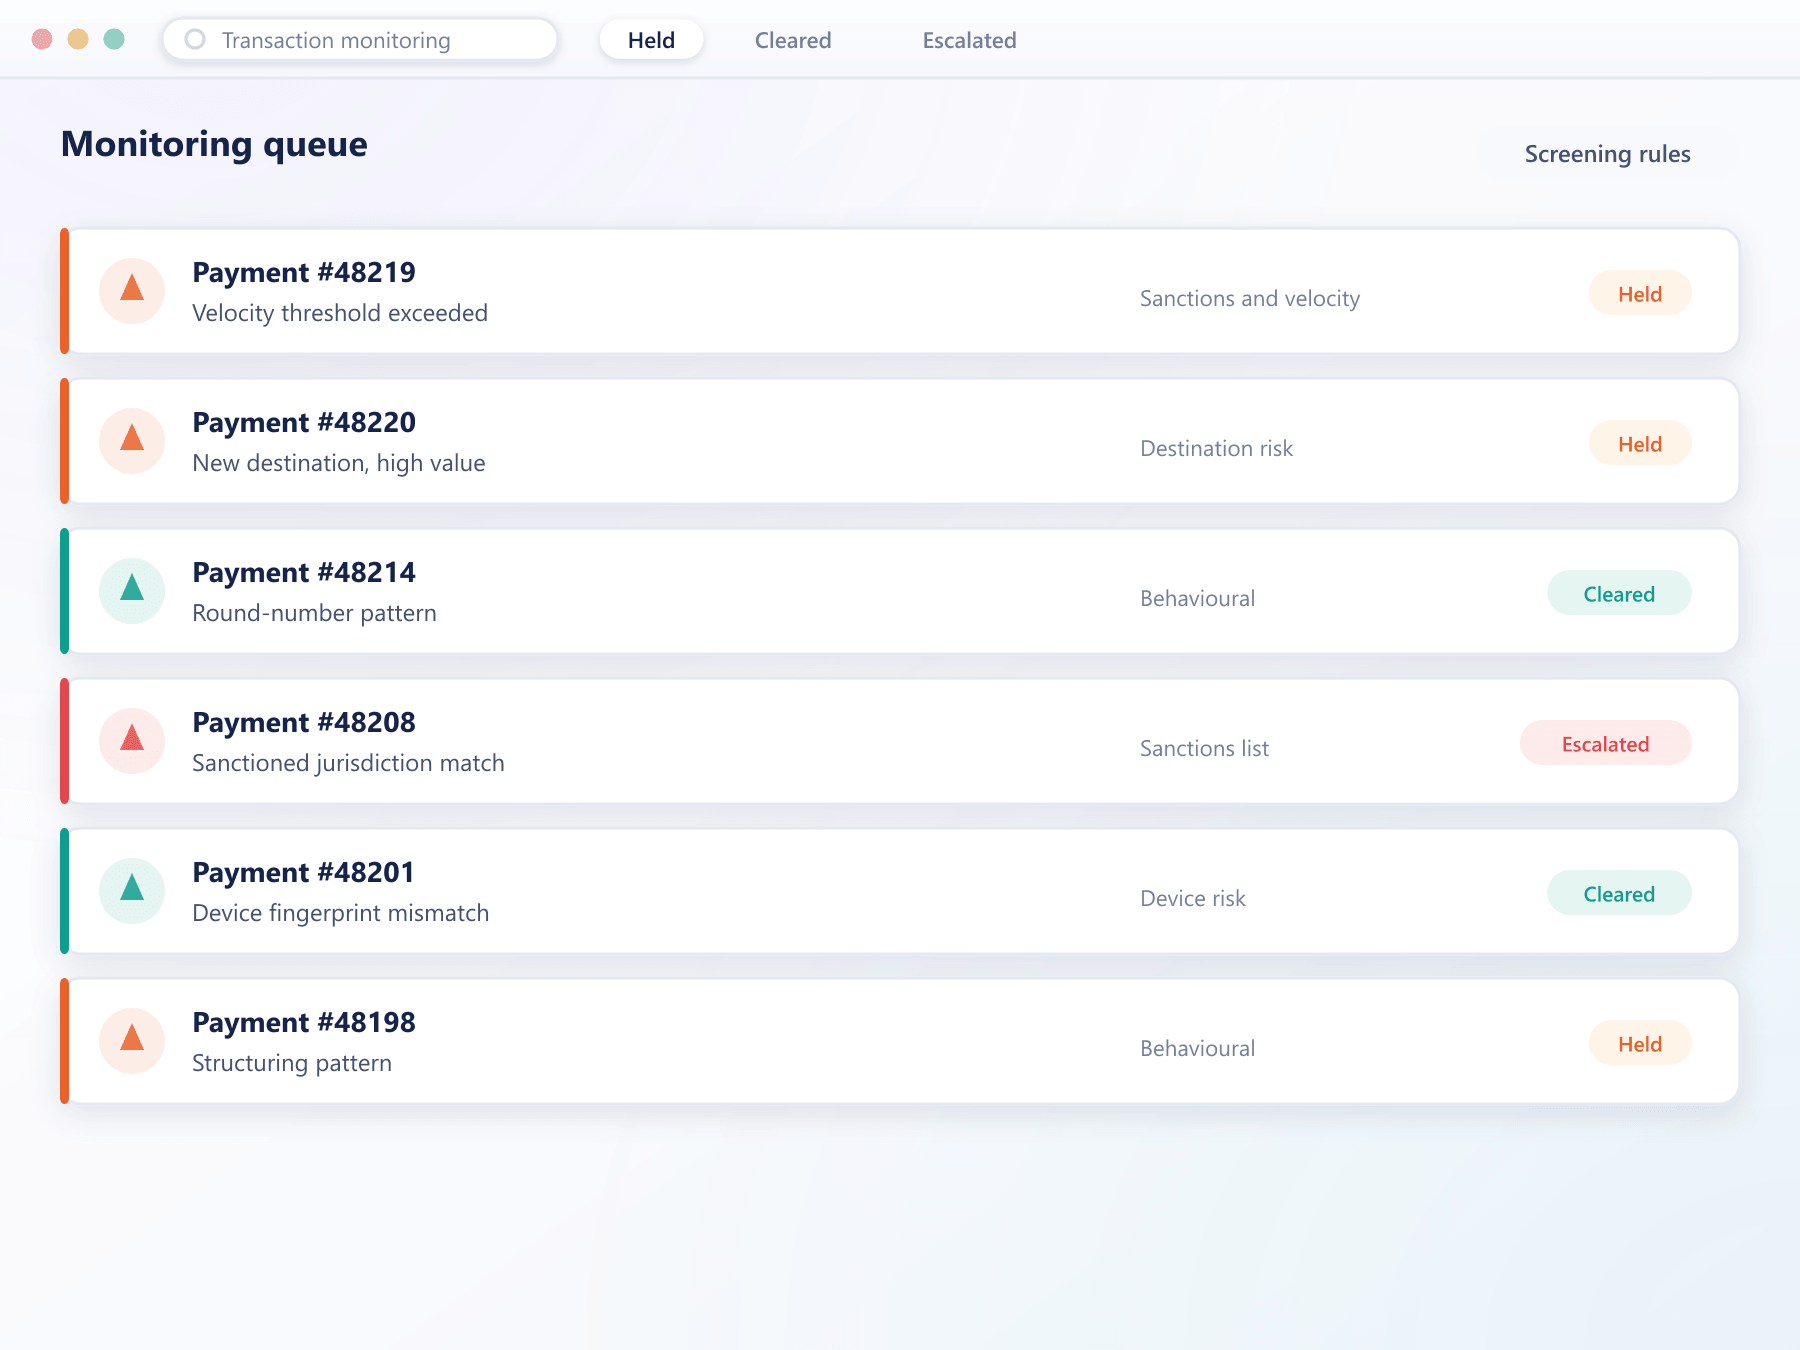1800x1350 pixels.
Task: Open Payment #48219 title
Action: [304, 272]
